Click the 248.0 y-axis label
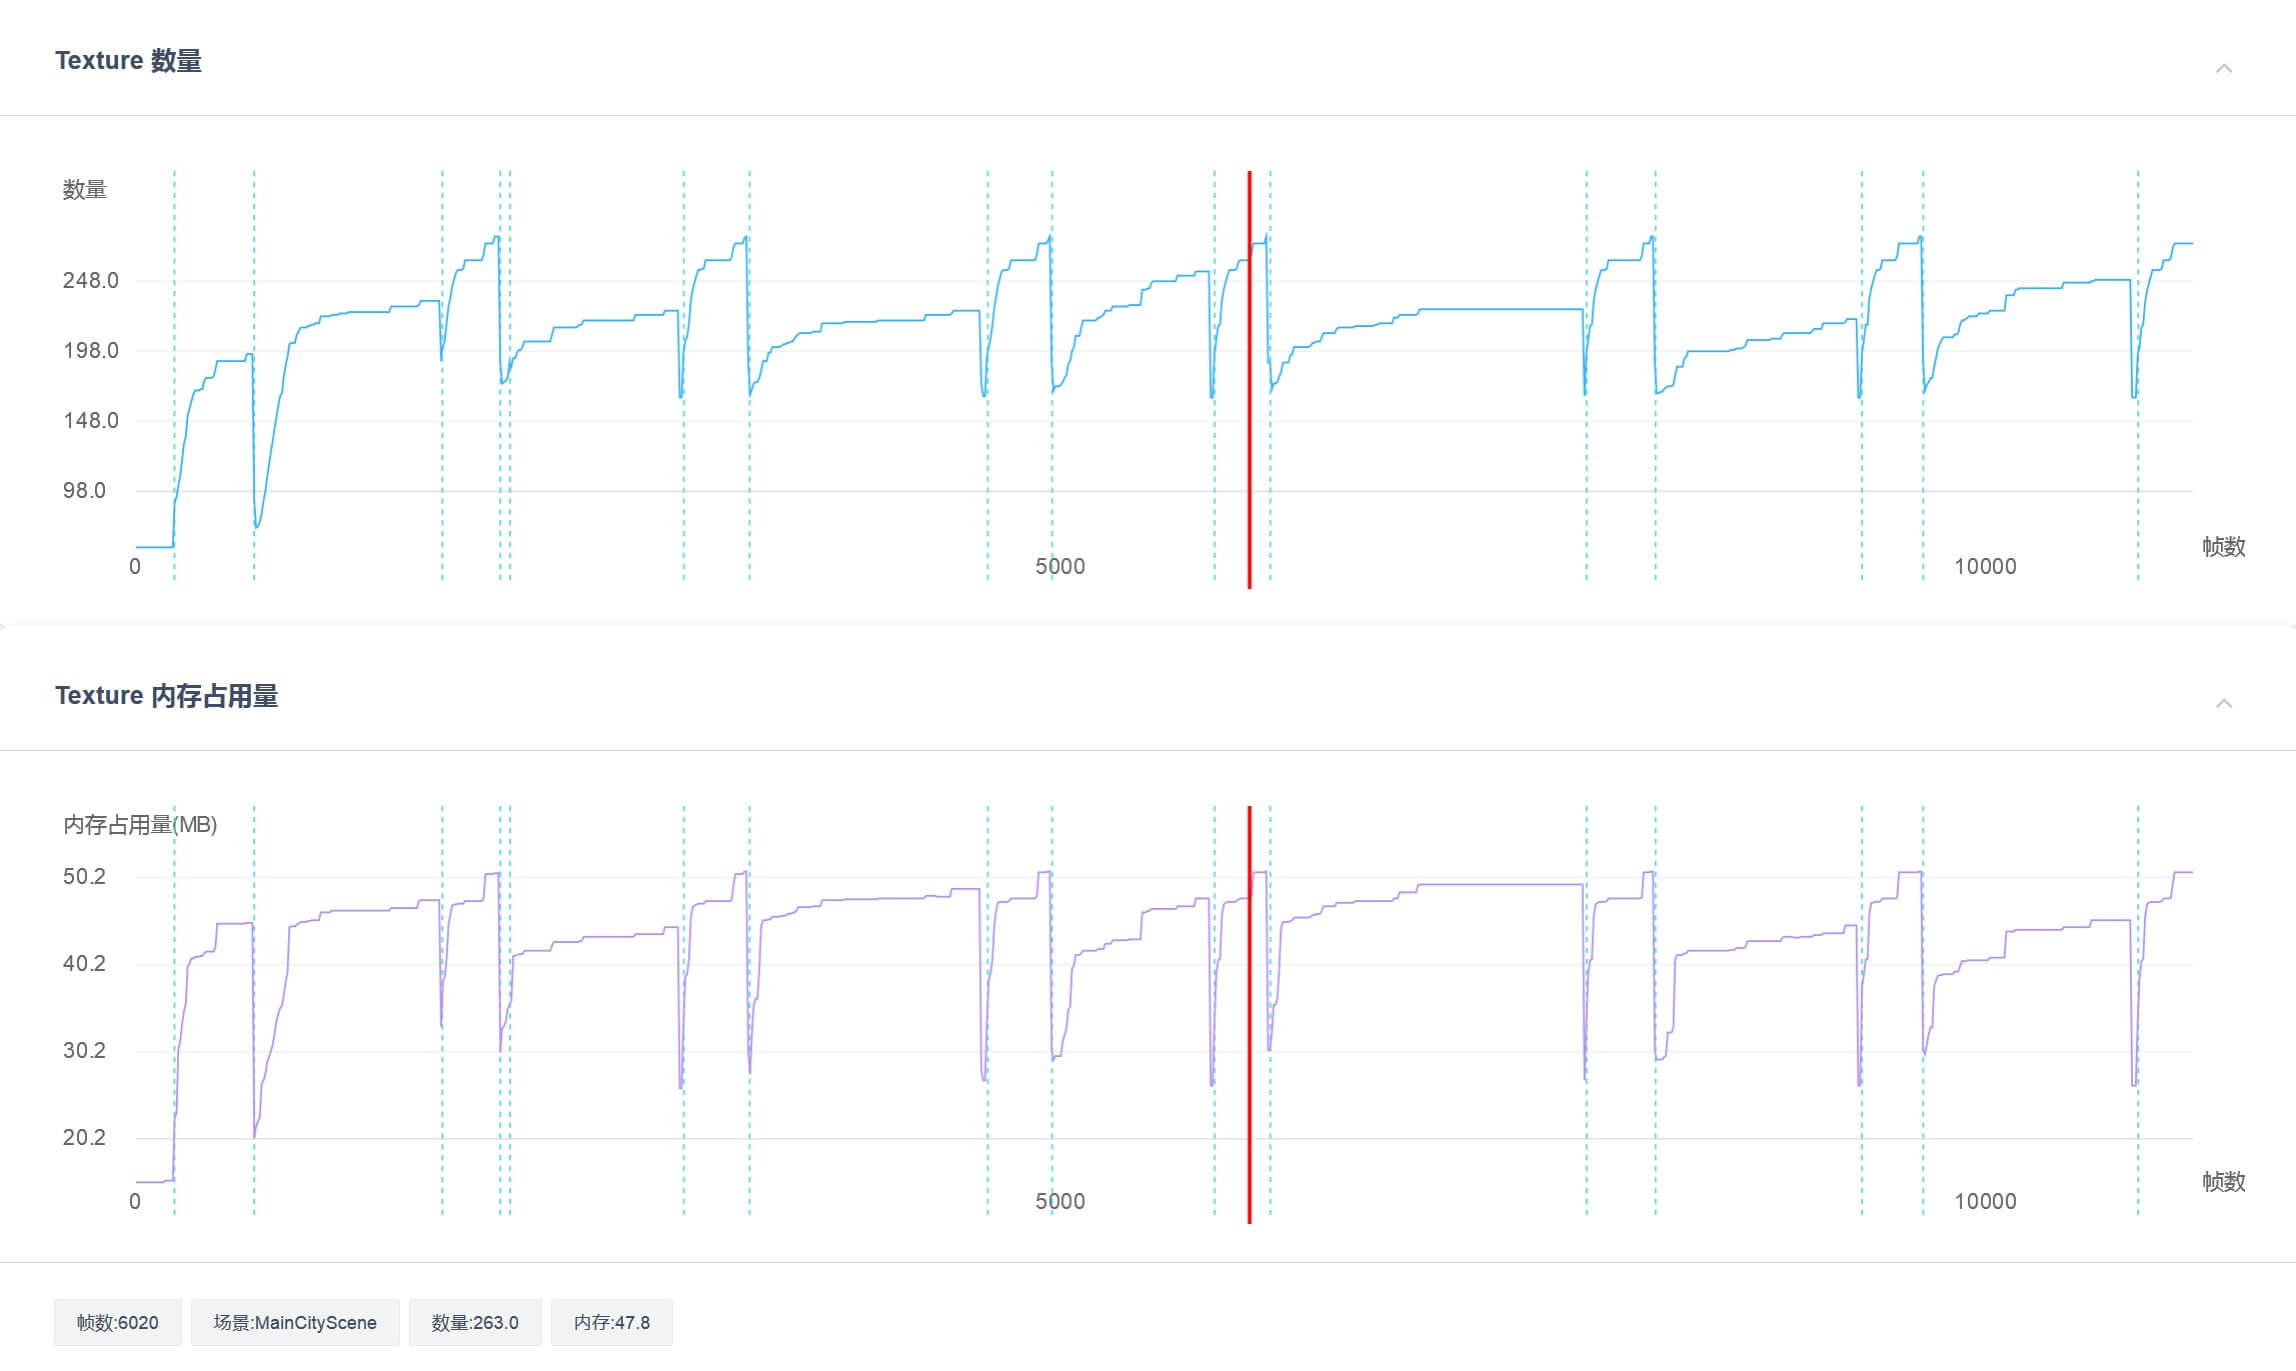2296x1371 pixels. [x=90, y=280]
